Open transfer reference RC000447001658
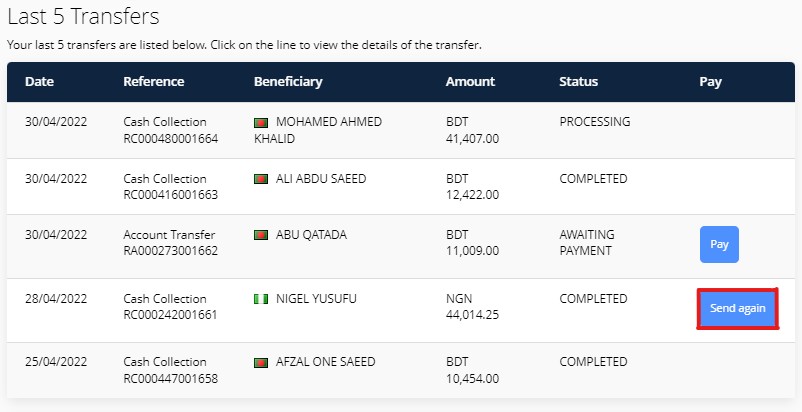 [x=171, y=379]
